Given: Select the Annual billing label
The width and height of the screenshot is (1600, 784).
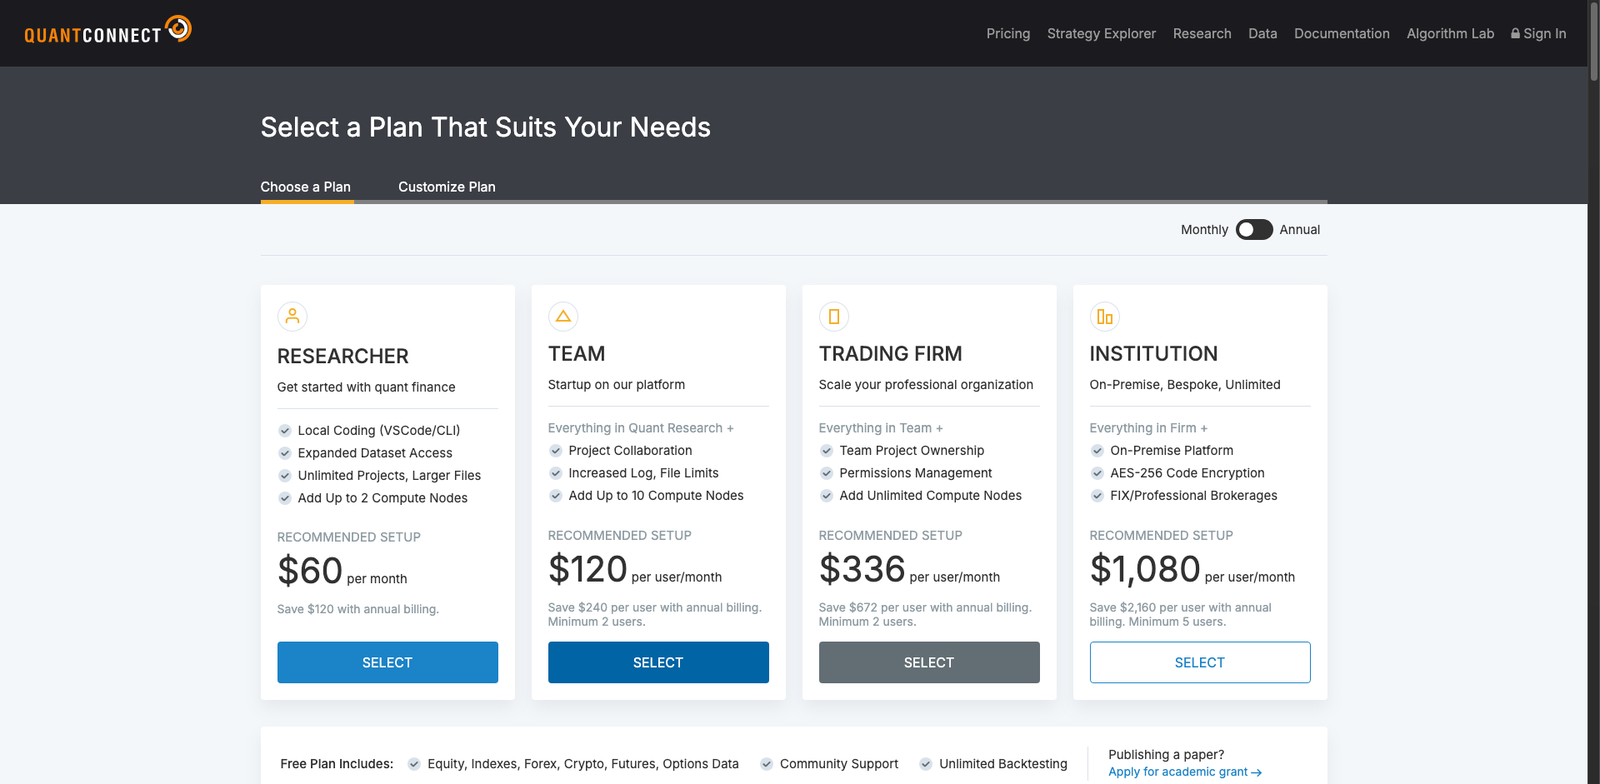Looking at the screenshot, I should tap(1299, 230).
